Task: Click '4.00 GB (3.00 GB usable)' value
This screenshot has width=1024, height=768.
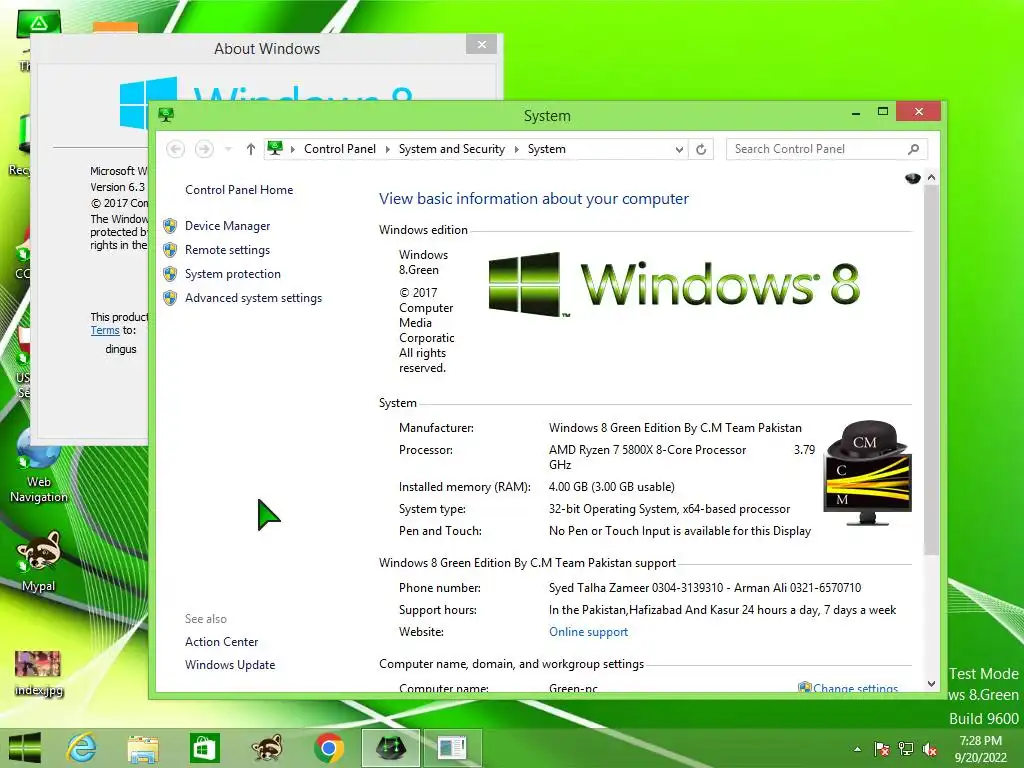Action: (612, 487)
